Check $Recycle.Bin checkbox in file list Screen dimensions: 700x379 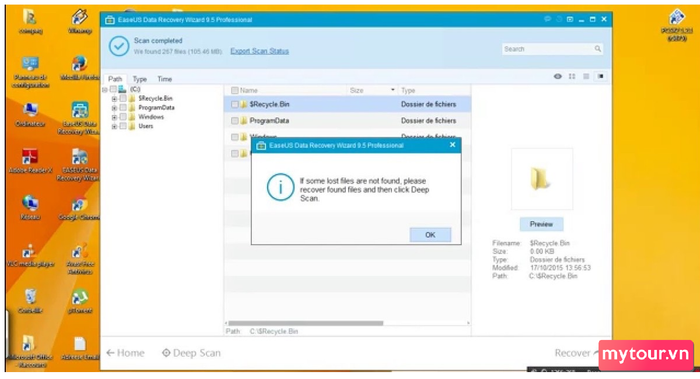[x=234, y=104]
